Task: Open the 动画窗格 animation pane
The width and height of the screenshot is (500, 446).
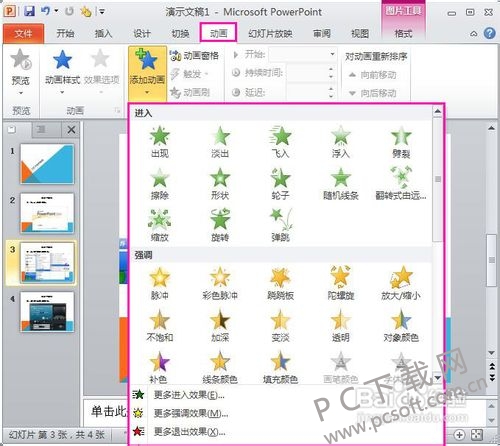Action: [194, 55]
